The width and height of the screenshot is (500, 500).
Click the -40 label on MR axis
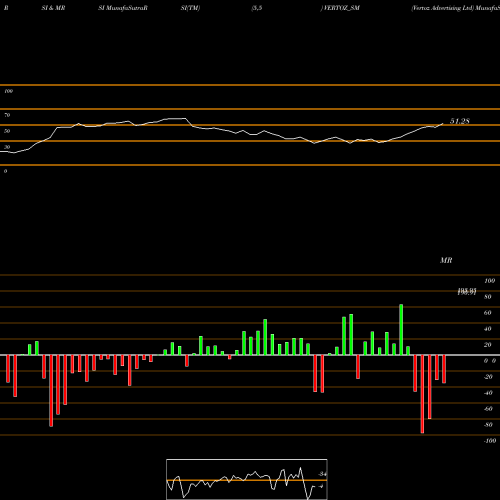[488, 393]
